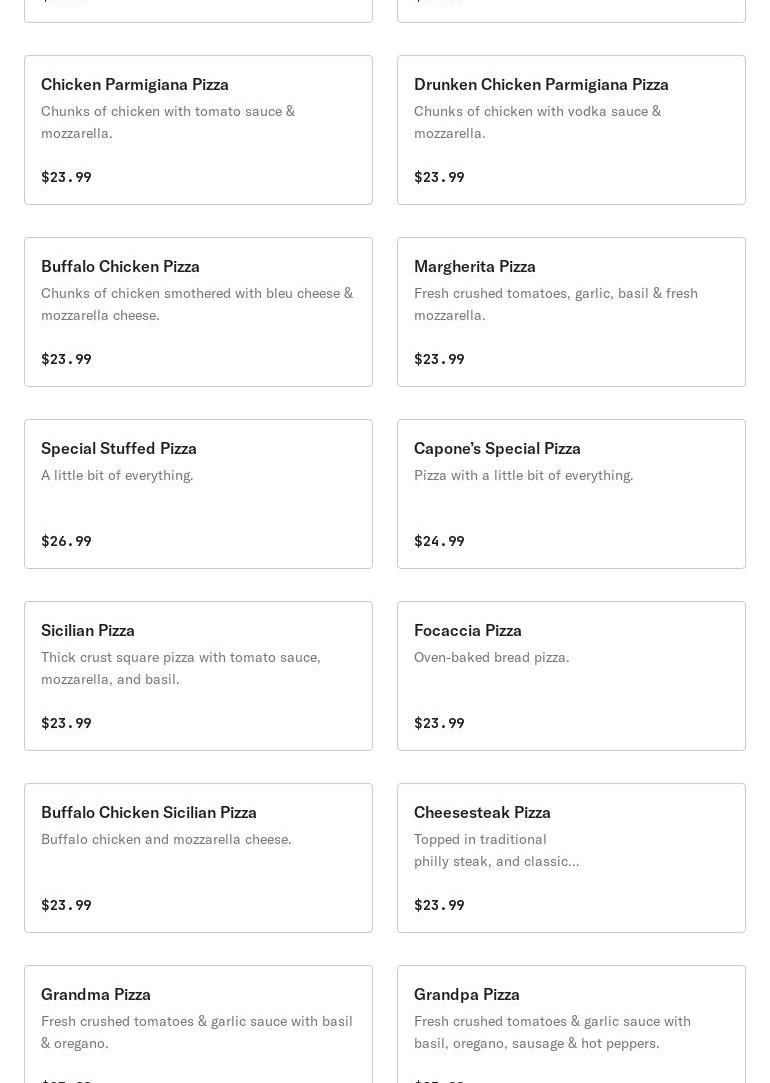The width and height of the screenshot is (770, 1083).
Task: Click the $26.99 price label
Action: 66,541
